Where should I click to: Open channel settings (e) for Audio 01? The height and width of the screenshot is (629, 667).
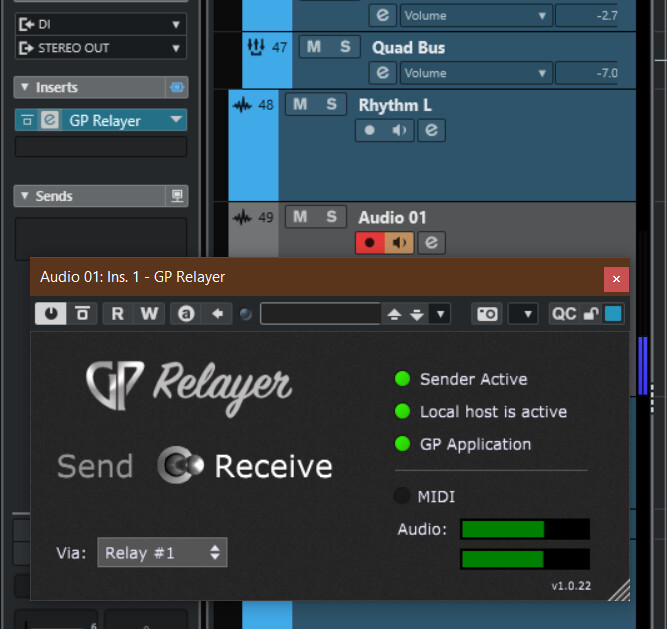431,242
